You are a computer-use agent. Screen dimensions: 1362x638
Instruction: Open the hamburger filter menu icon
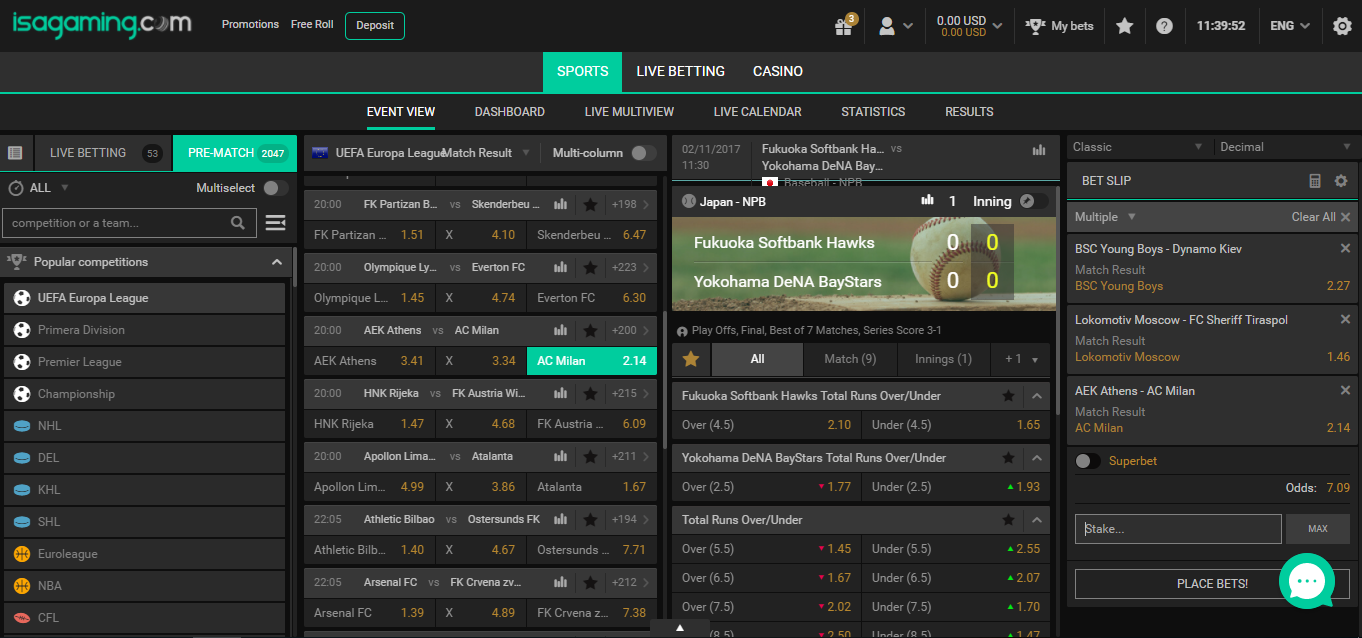(275, 223)
